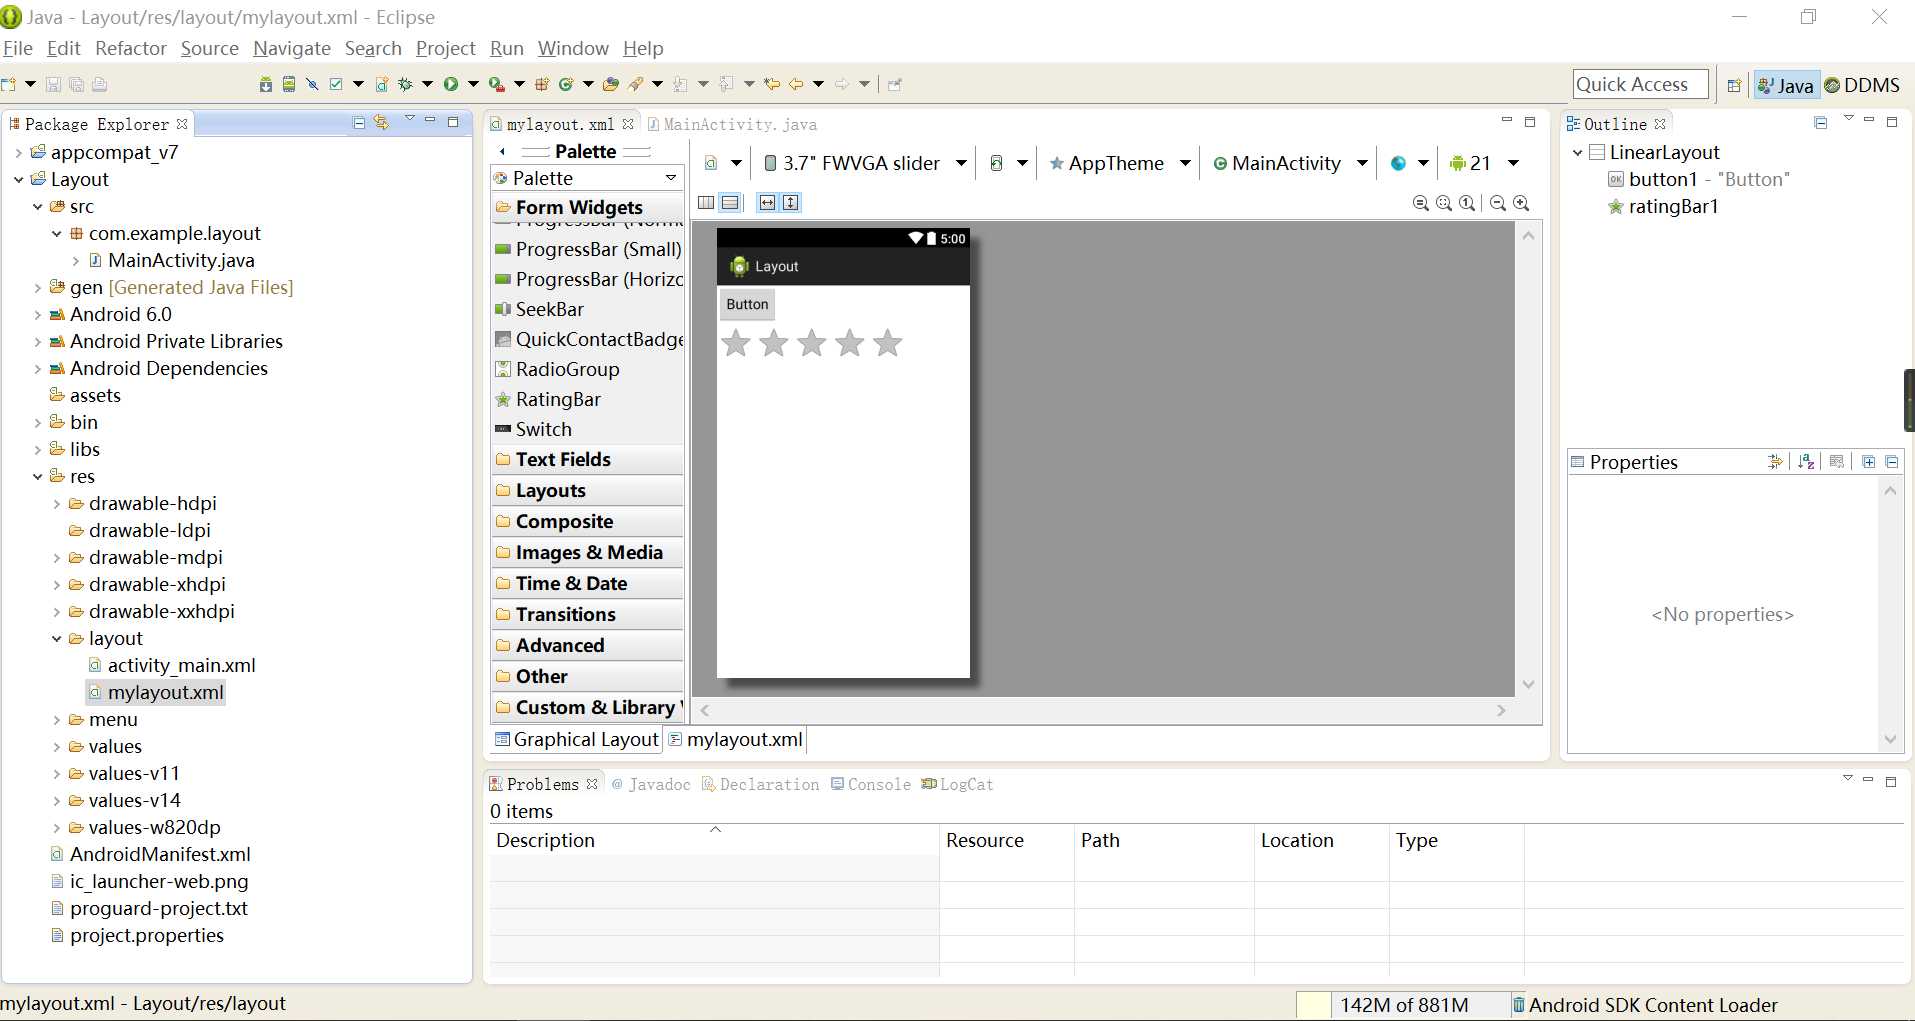This screenshot has height=1021, width=1915.
Task: Switch to the Java perspective
Action: click(1786, 85)
